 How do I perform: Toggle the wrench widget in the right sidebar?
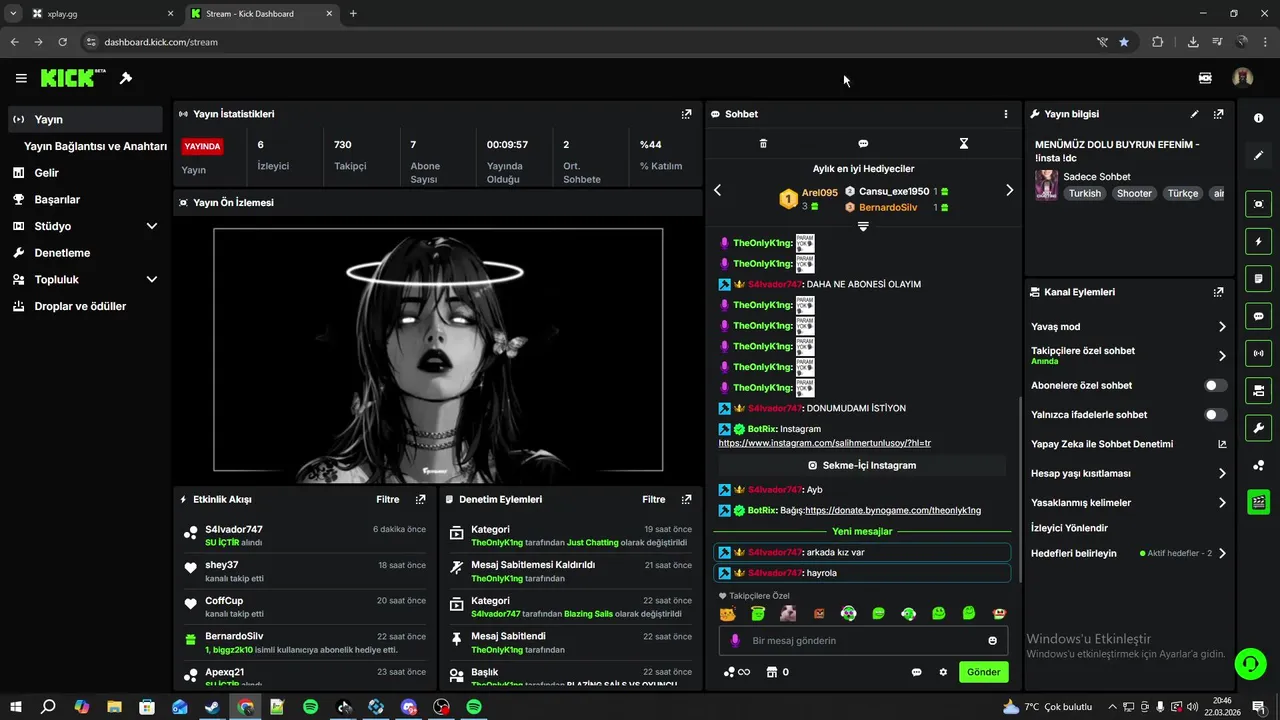tap(1258, 428)
